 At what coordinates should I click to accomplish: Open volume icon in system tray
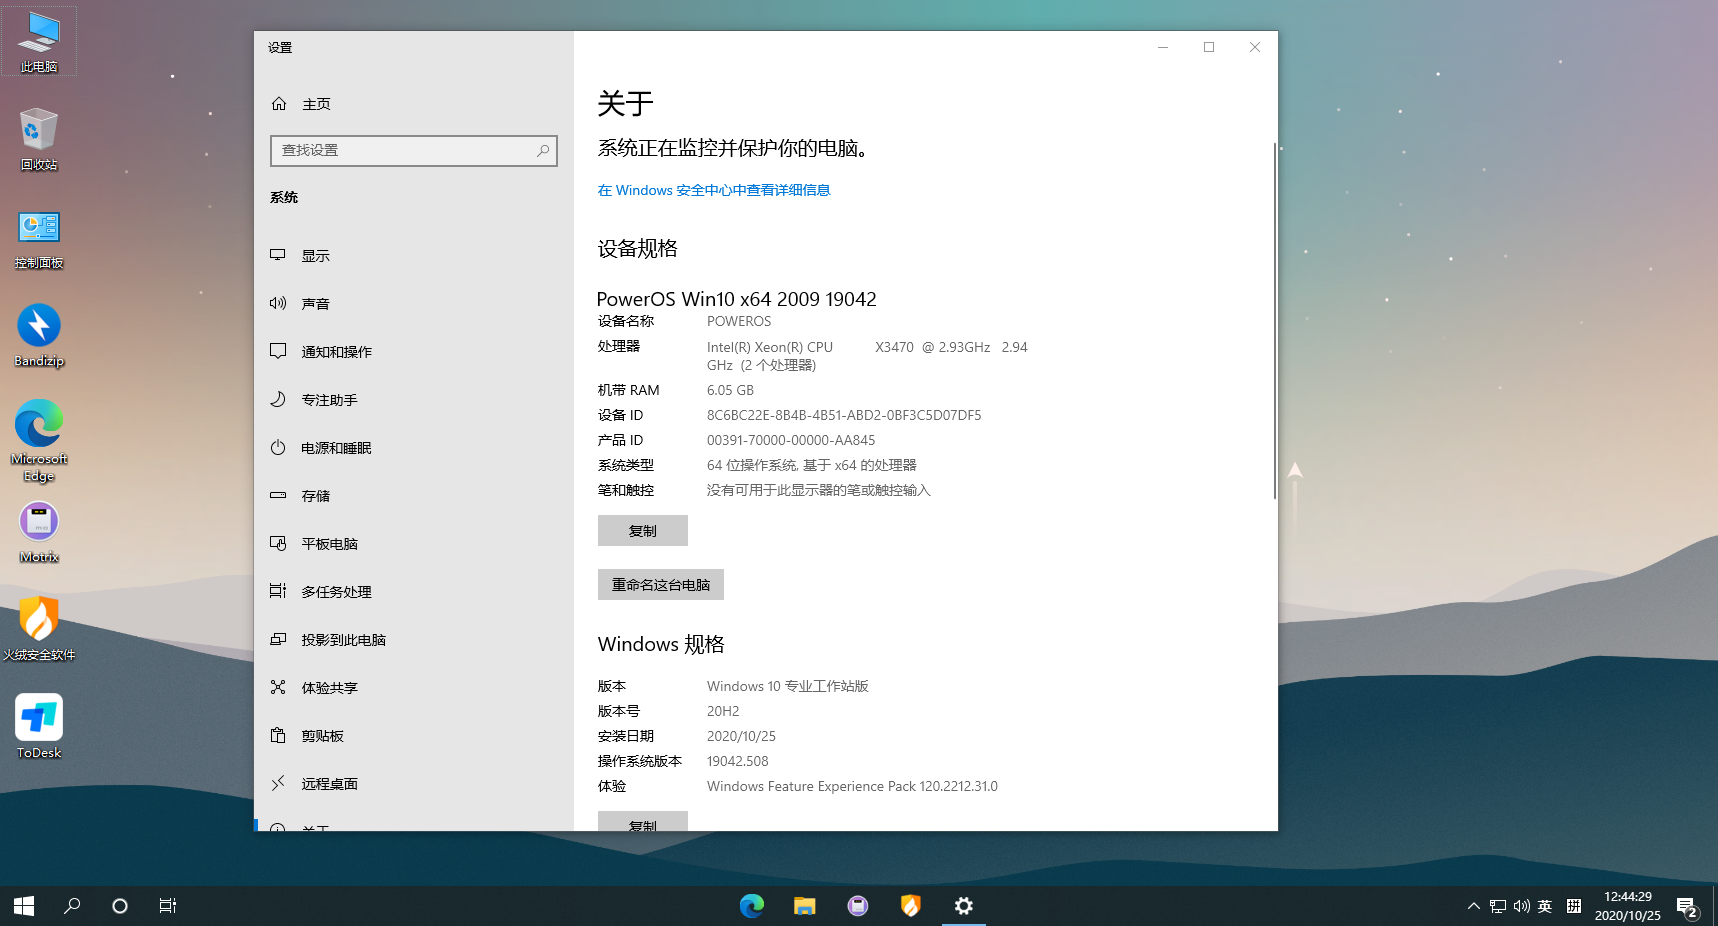[1521, 906]
